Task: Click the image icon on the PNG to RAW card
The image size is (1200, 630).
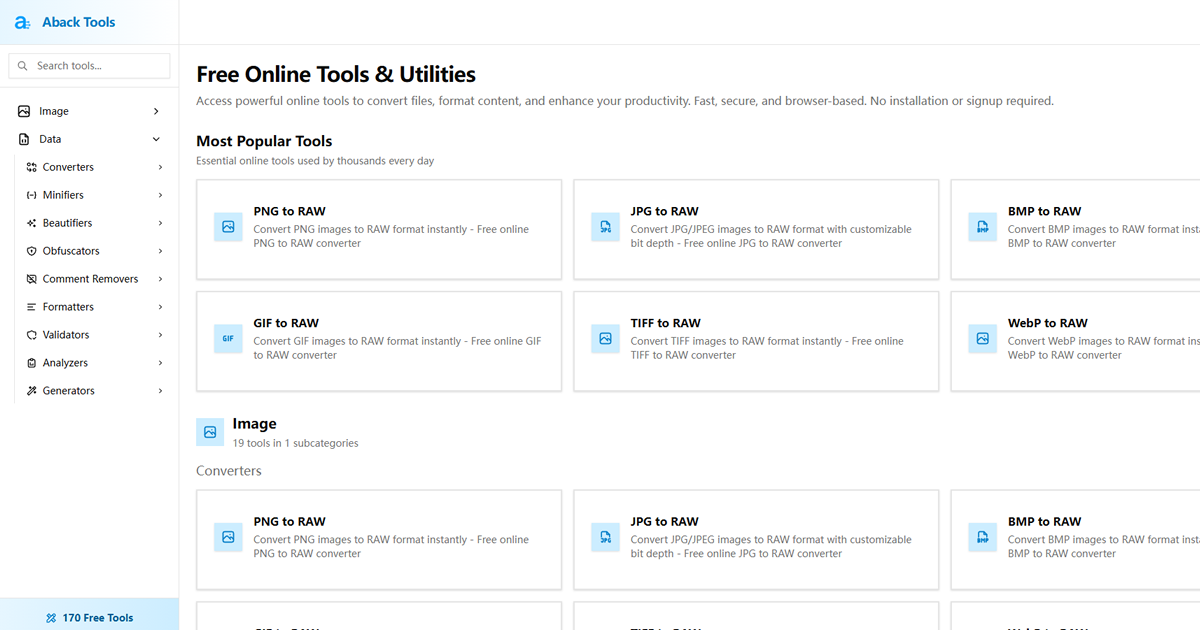Action: 228,227
